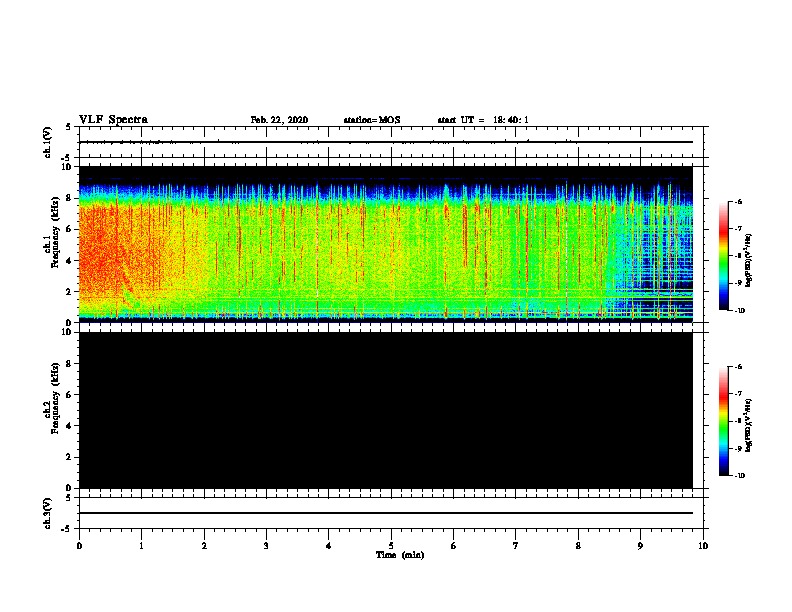Click the "station=MOS" header text

[372, 120]
